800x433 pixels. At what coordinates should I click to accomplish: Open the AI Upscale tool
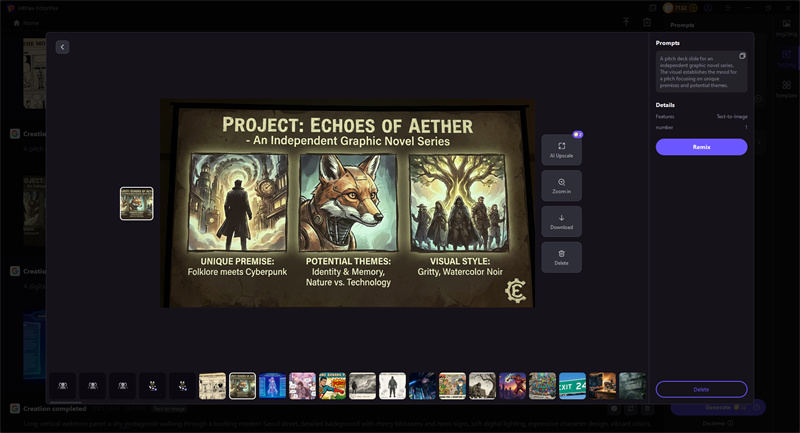(x=561, y=150)
